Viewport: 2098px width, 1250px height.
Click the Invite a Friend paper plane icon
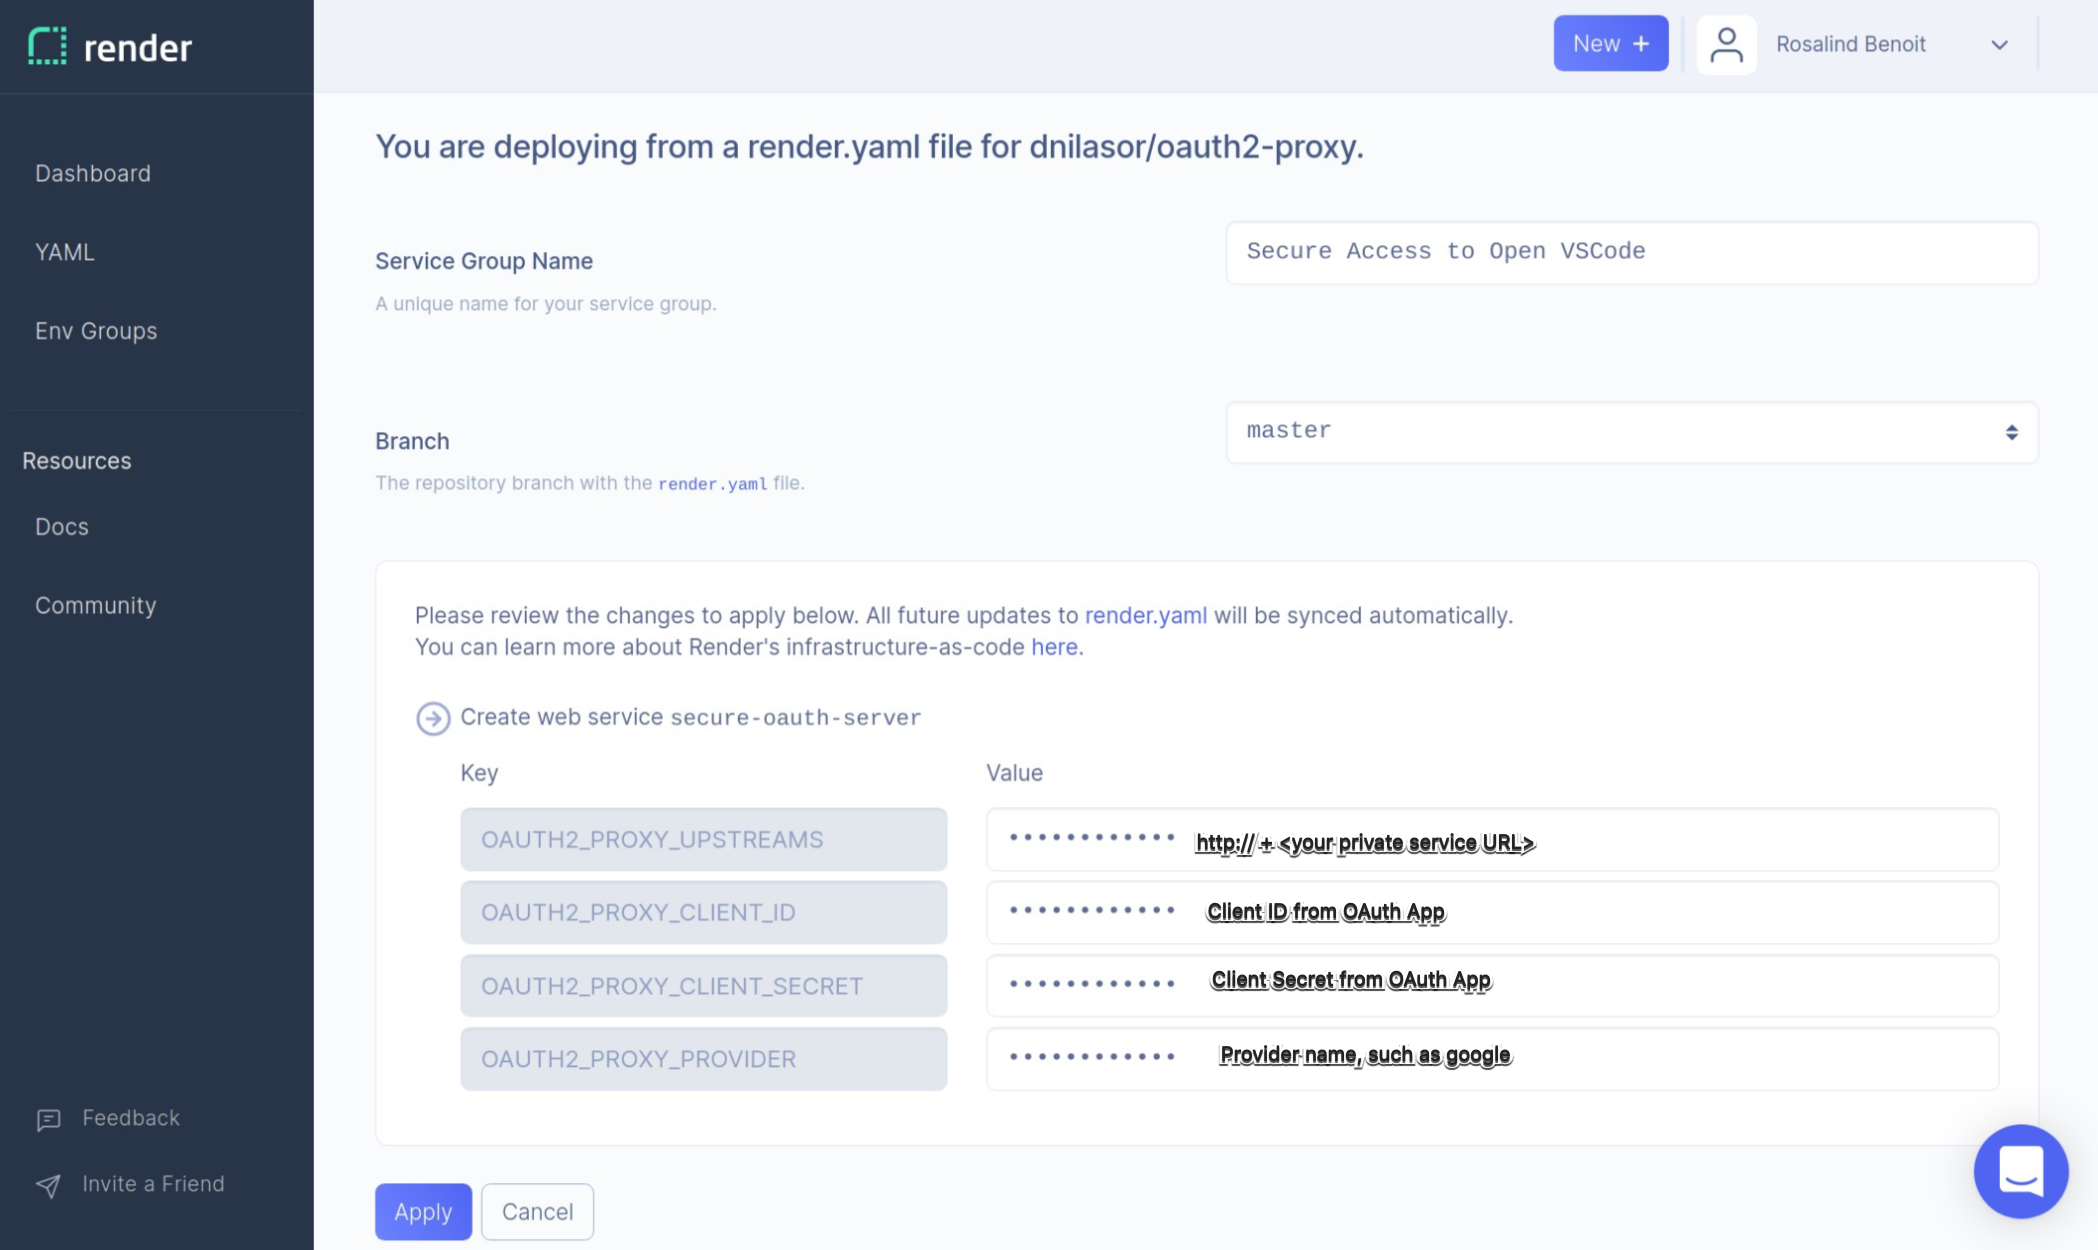[46, 1184]
